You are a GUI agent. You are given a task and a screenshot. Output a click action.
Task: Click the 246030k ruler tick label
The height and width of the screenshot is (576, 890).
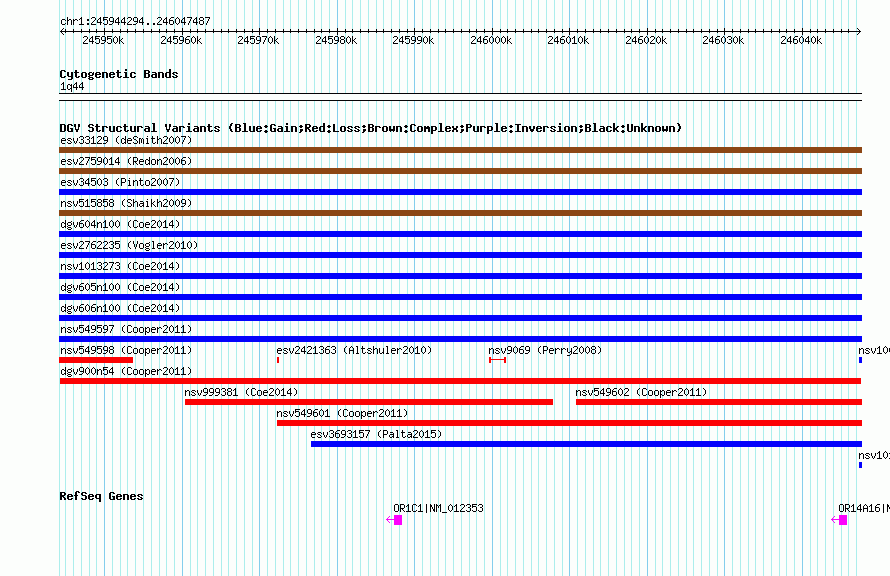click(x=723, y=40)
